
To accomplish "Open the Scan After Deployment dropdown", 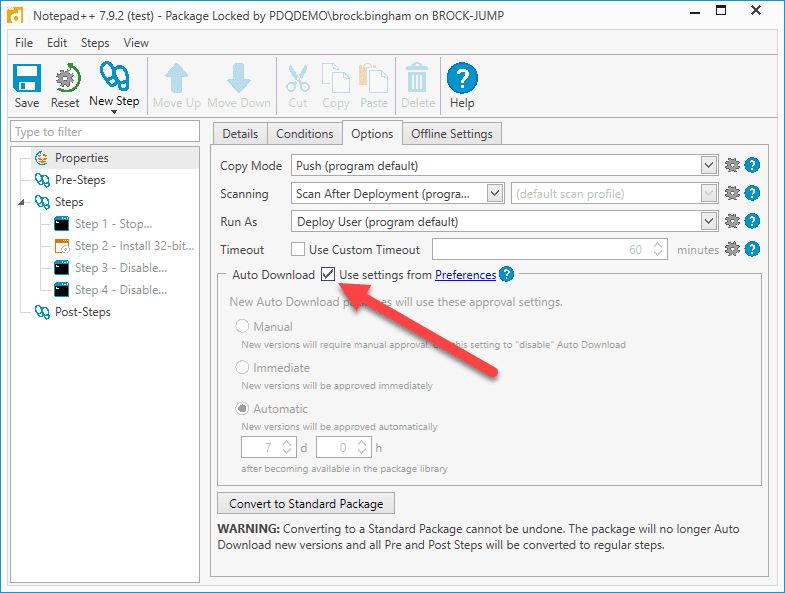I will [x=495, y=193].
